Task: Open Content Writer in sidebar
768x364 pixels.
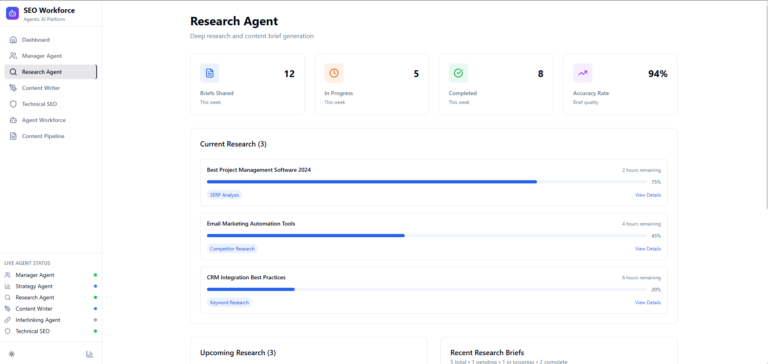Action: pyautogui.click(x=50, y=88)
